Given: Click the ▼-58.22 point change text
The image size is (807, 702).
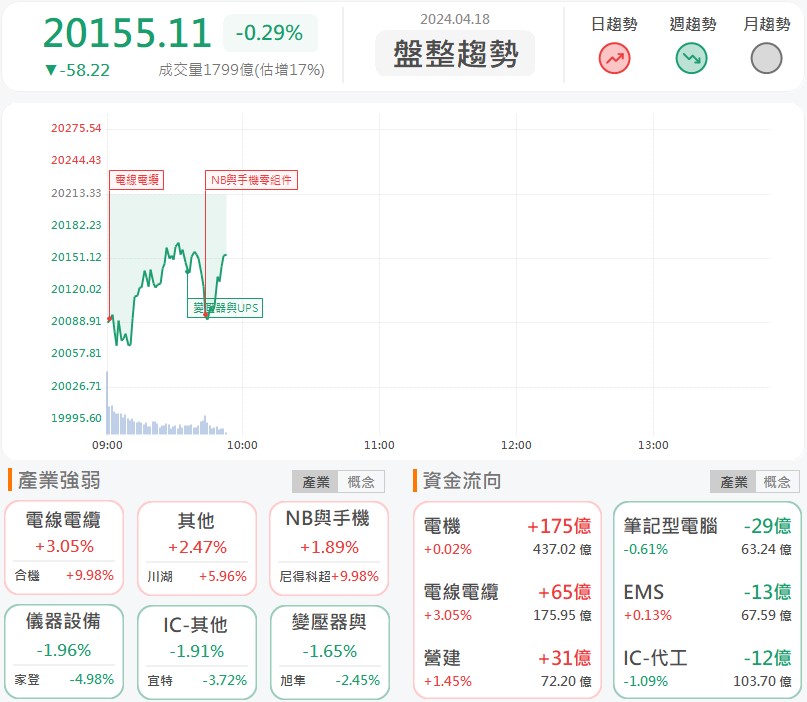Looking at the screenshot, I should coord(78,70).
